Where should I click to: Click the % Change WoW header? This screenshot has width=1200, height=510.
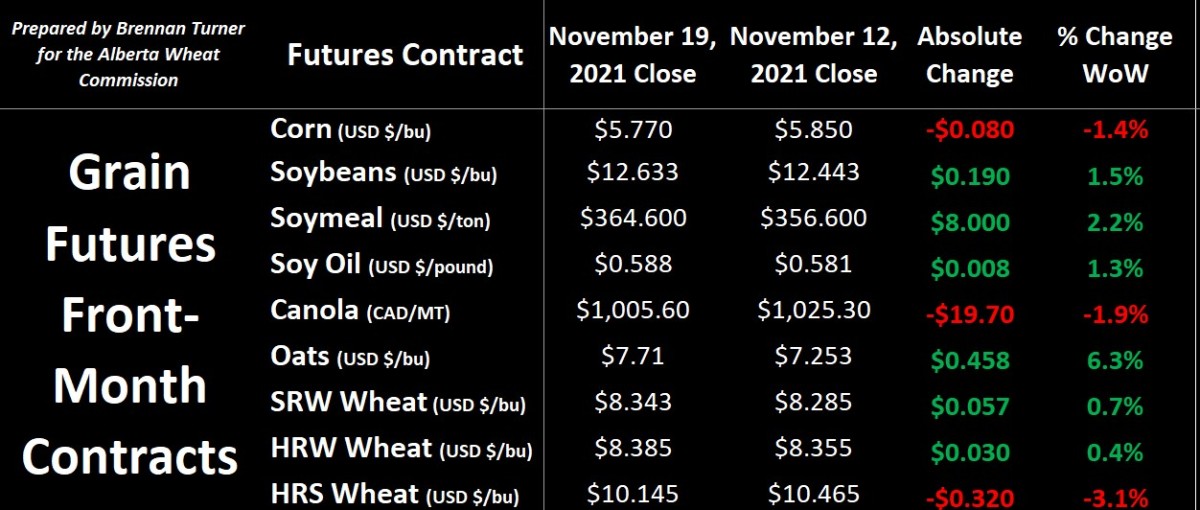point(1114,55)
